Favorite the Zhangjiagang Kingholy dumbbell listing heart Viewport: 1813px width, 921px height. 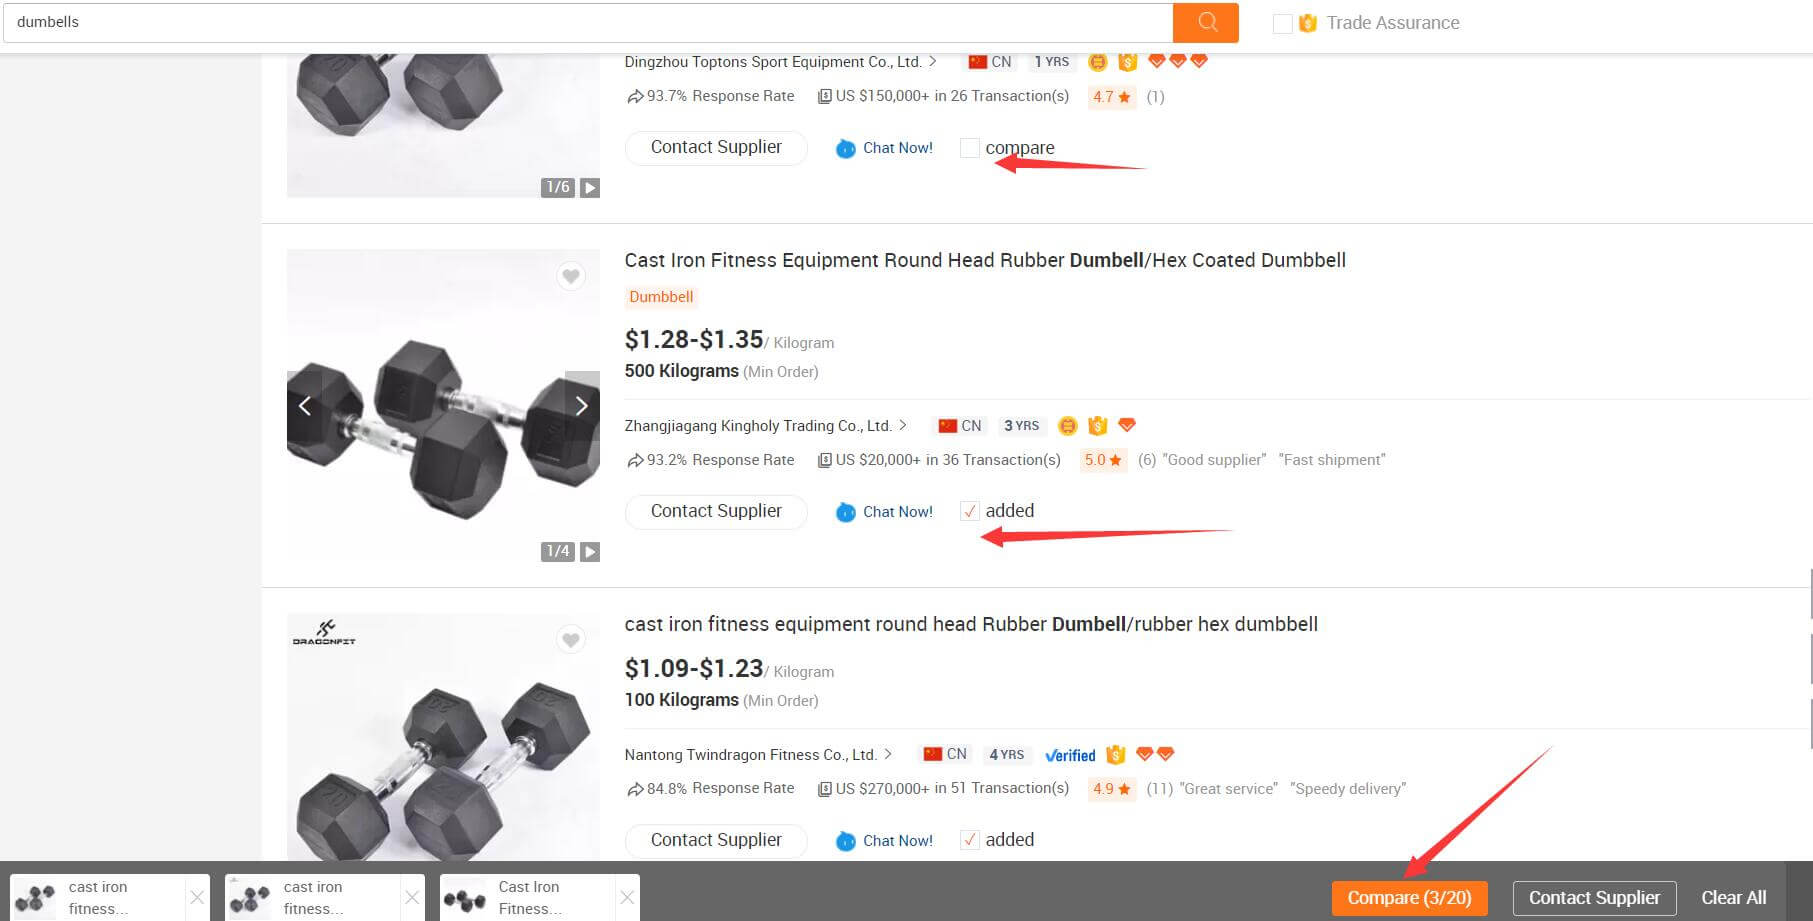coord(571,276)
